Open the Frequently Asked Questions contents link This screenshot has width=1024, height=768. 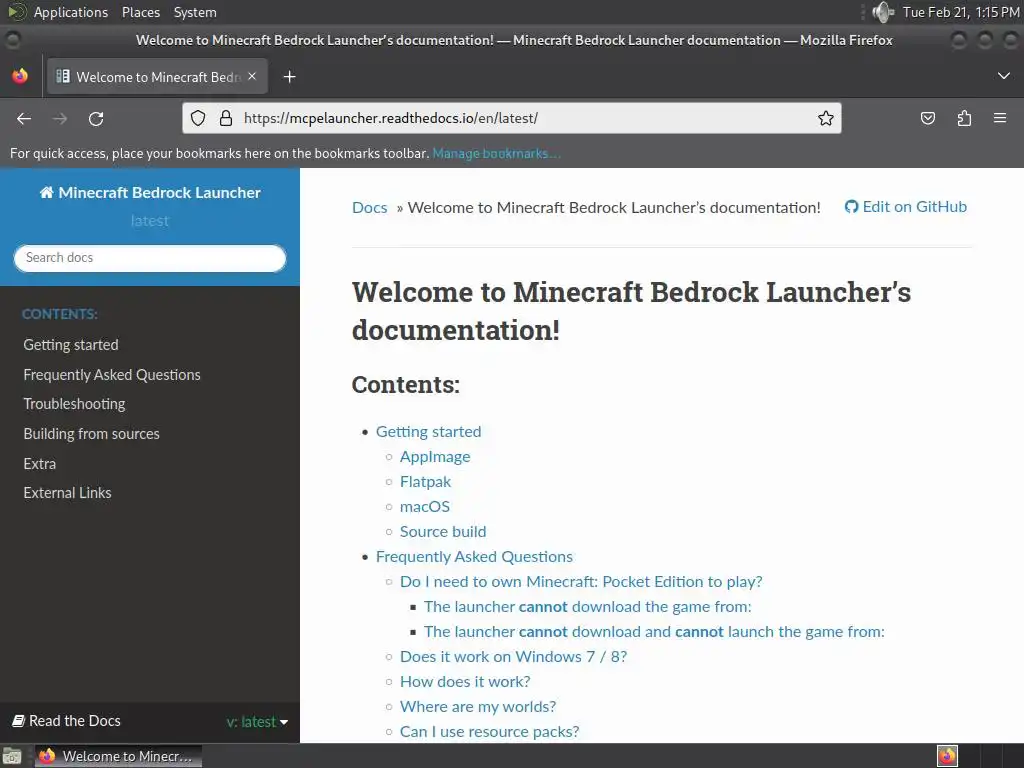[474, 557]
